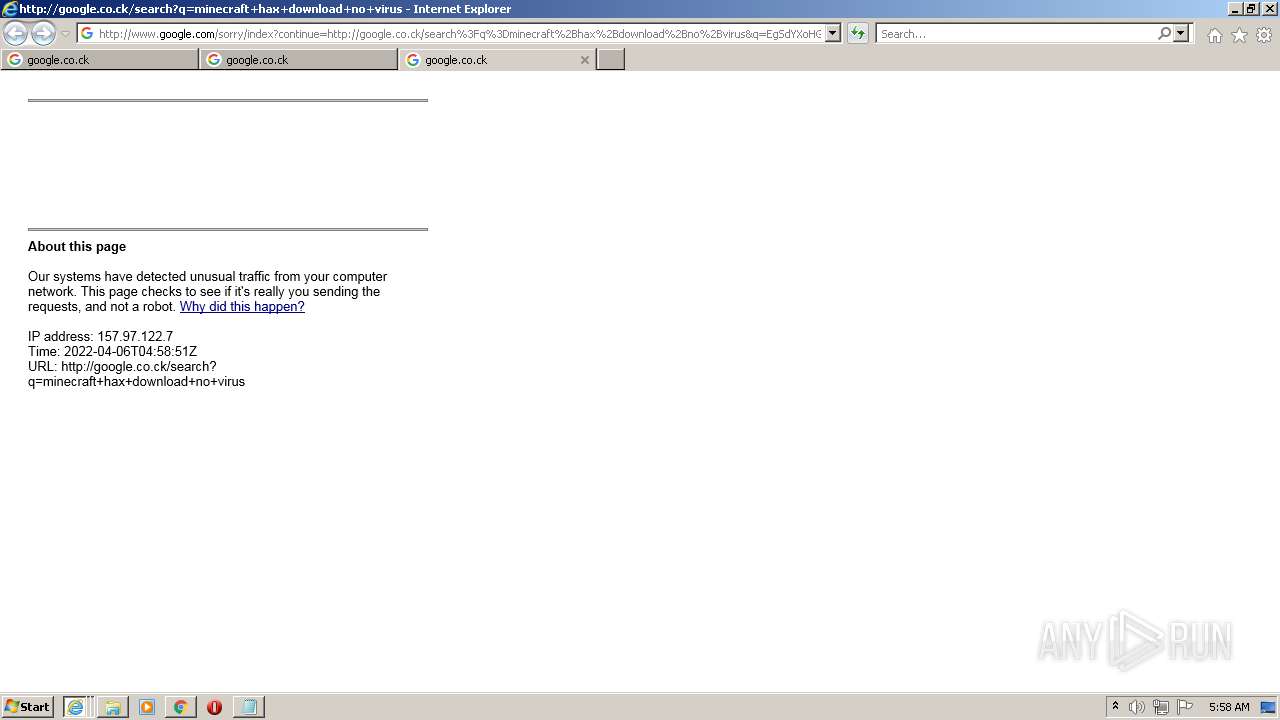Viewport: 1280px width, 720px height.
Task: Click Internet Explorer taskbar icon
Action: click(x=75, y=707)
